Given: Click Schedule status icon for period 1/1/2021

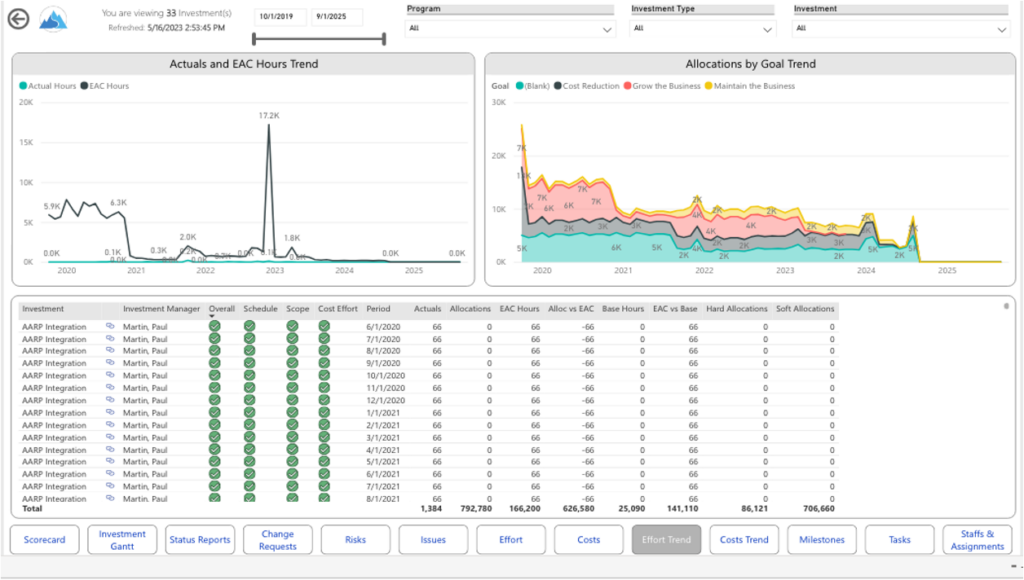Looking at the screenshot, I should (x=249, y=413).
